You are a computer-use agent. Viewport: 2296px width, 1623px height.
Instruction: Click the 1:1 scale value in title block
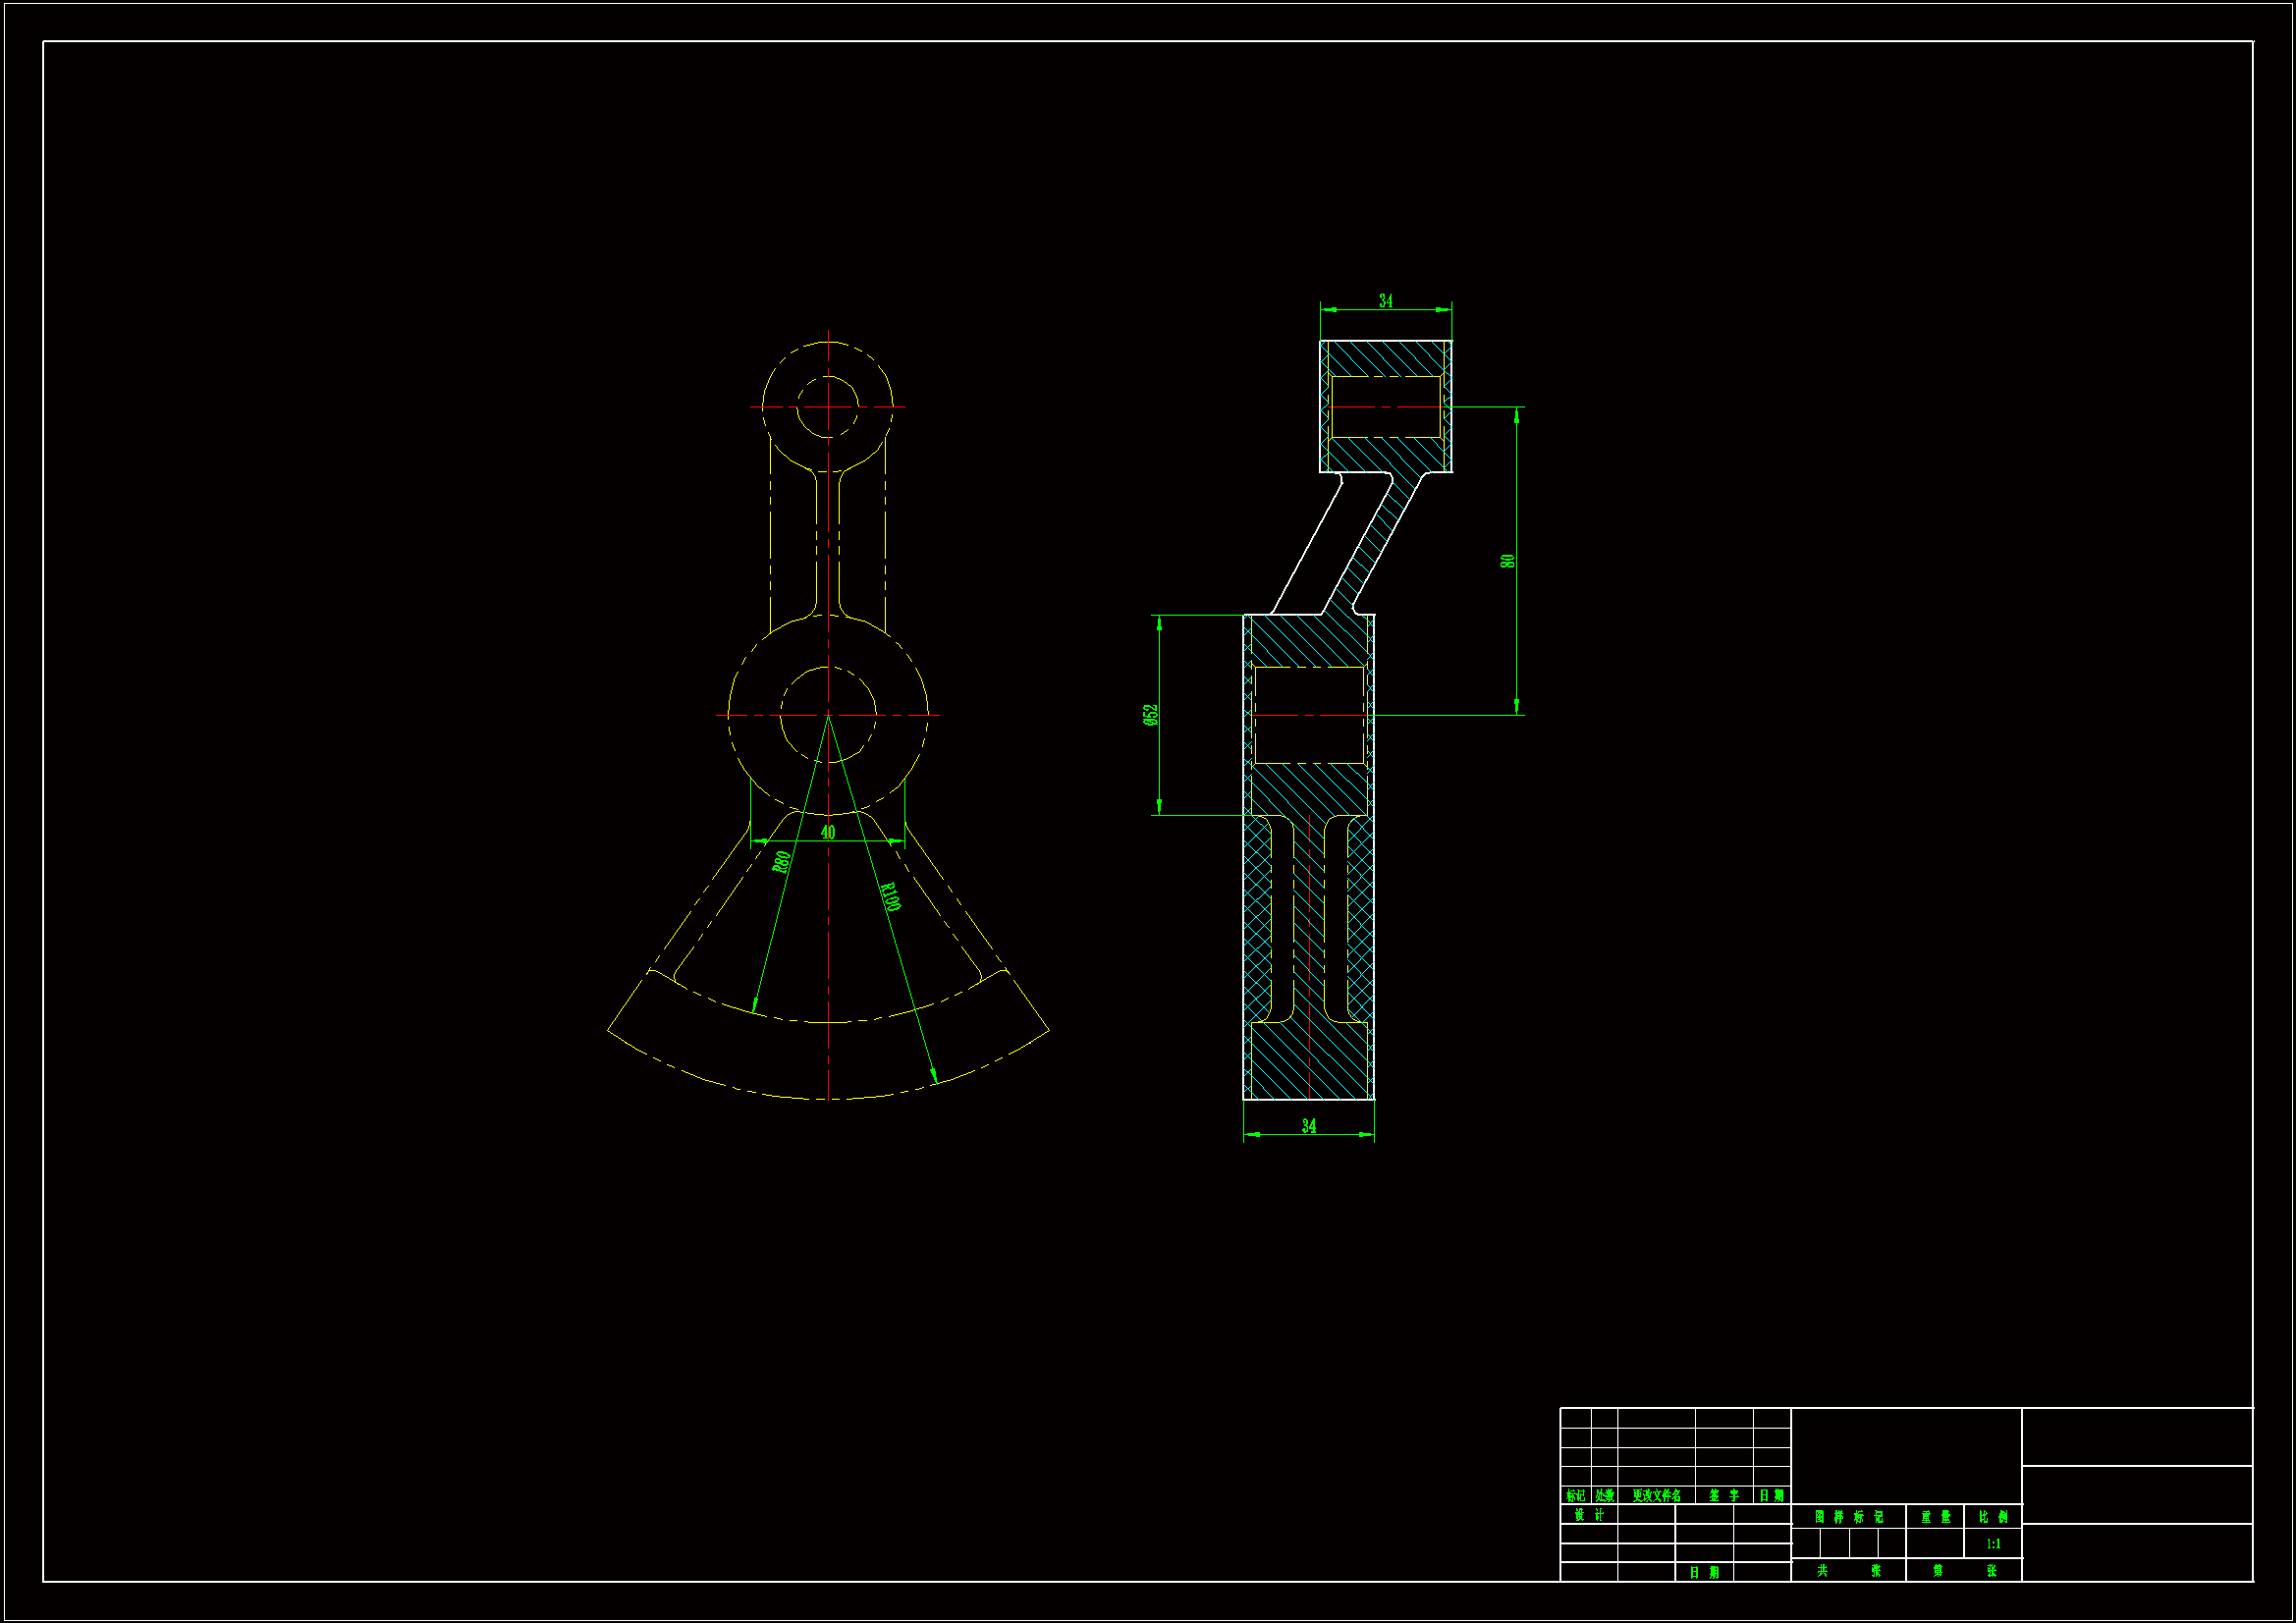[x=1993, y=1544]
